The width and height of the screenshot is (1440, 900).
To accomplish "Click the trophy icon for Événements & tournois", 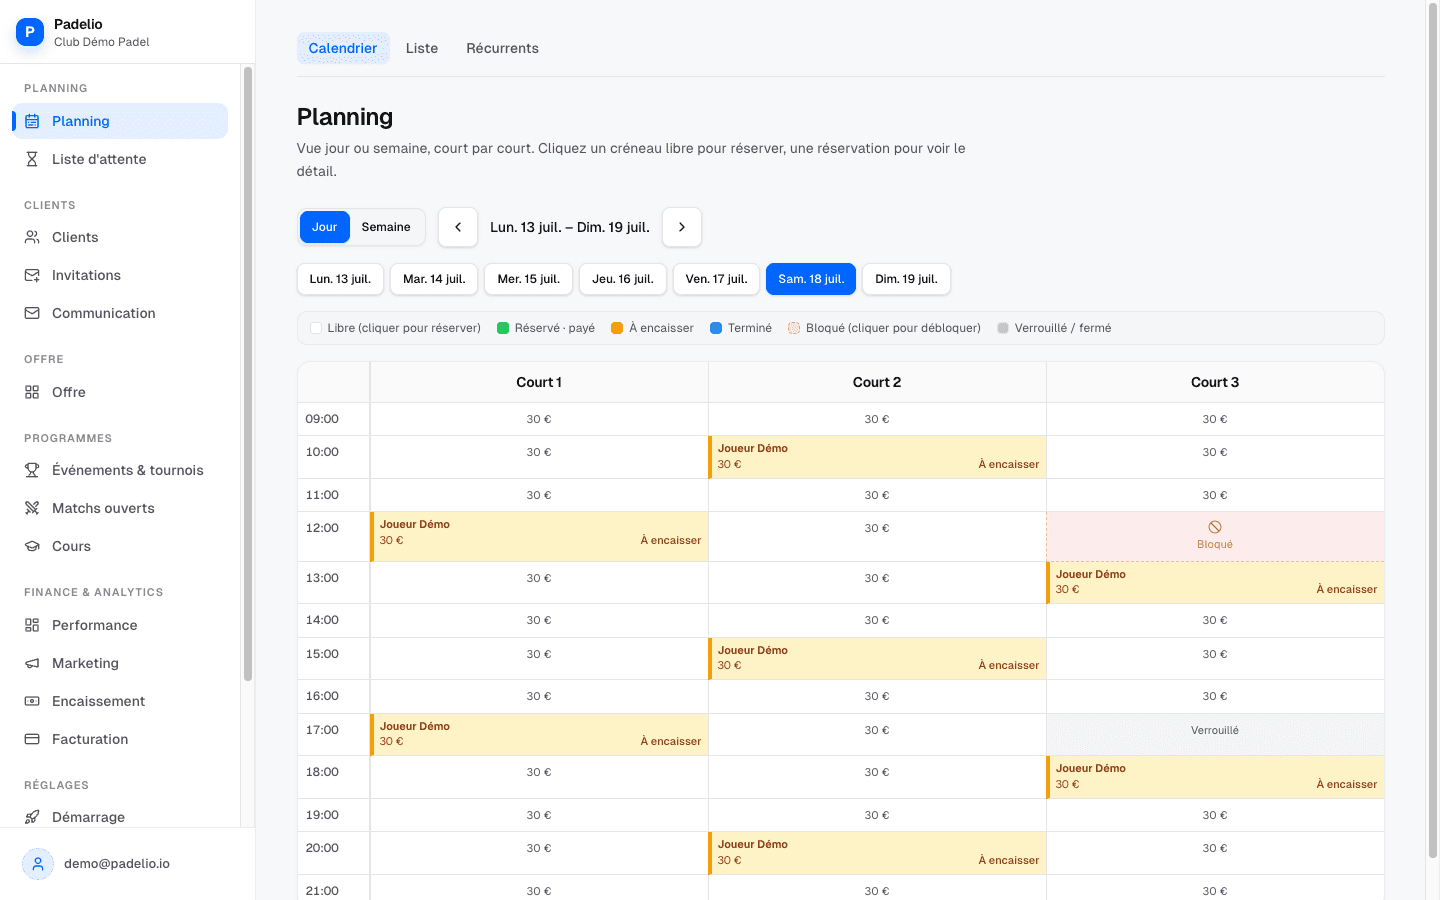I will click(32, 470).
